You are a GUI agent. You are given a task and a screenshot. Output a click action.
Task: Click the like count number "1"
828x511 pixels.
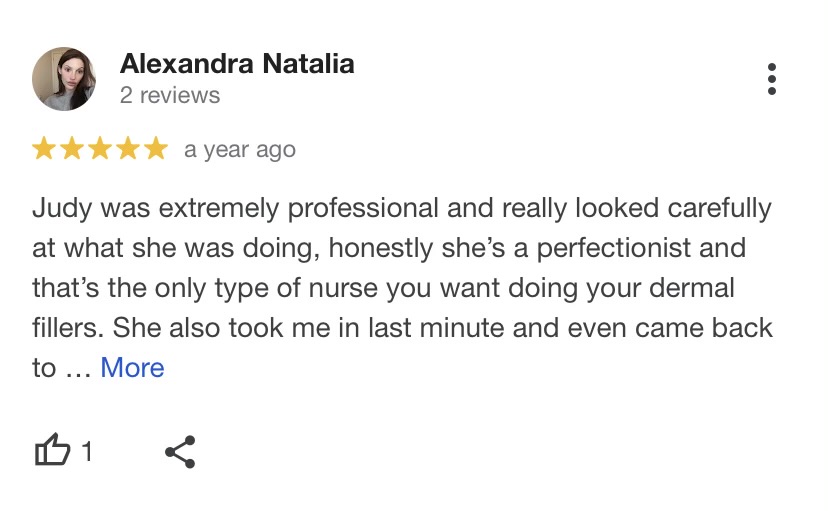[x=87, y=451]
